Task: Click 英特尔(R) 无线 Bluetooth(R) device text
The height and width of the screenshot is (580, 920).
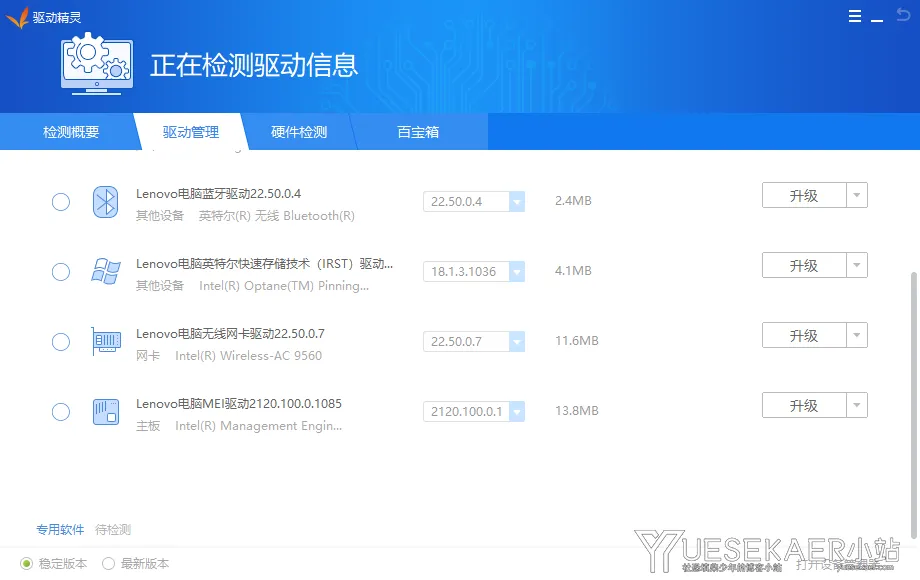Action: 276,216
